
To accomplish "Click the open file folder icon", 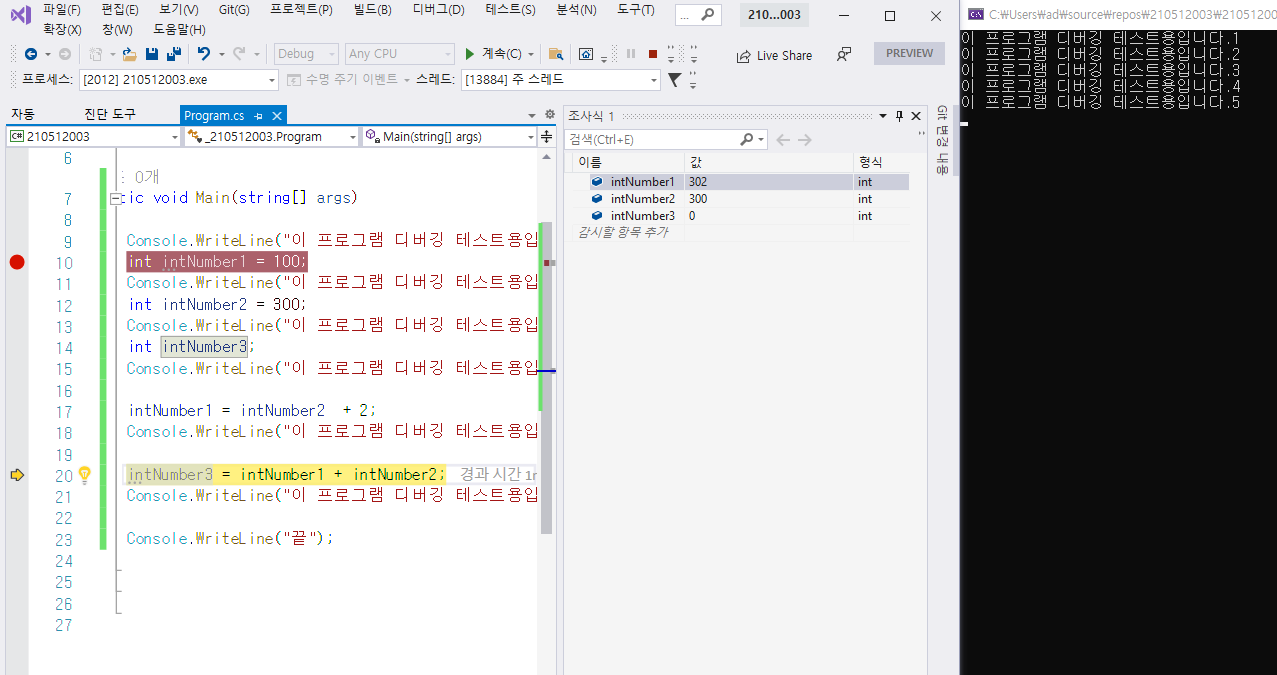I will (x=129, y=54).
